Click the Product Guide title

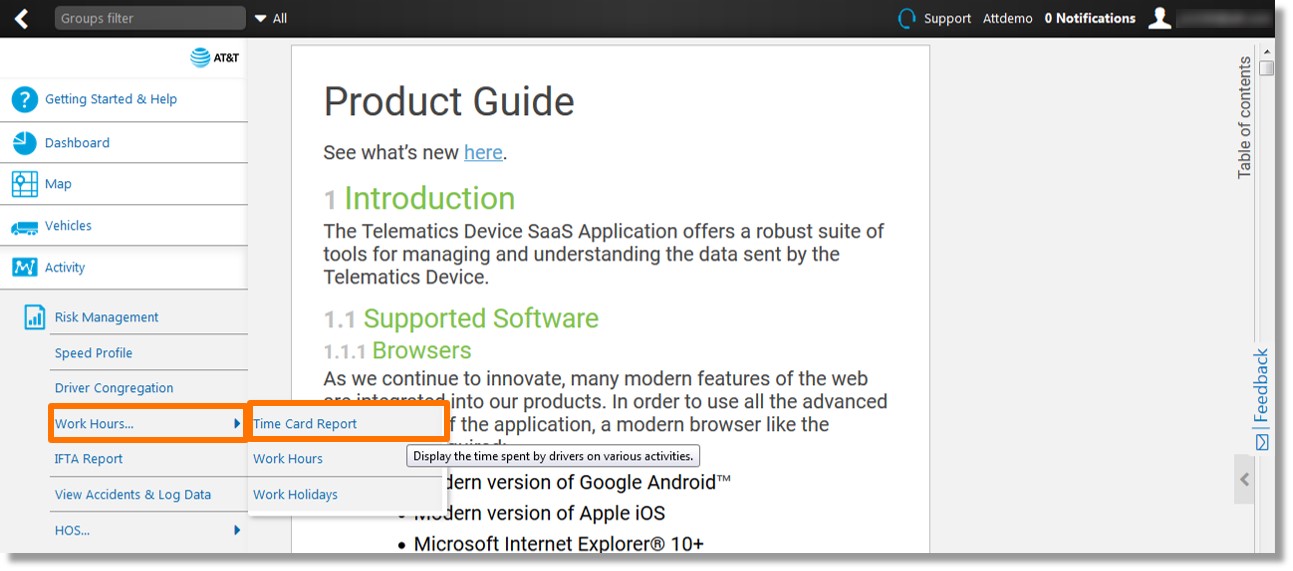click(449, 101)
